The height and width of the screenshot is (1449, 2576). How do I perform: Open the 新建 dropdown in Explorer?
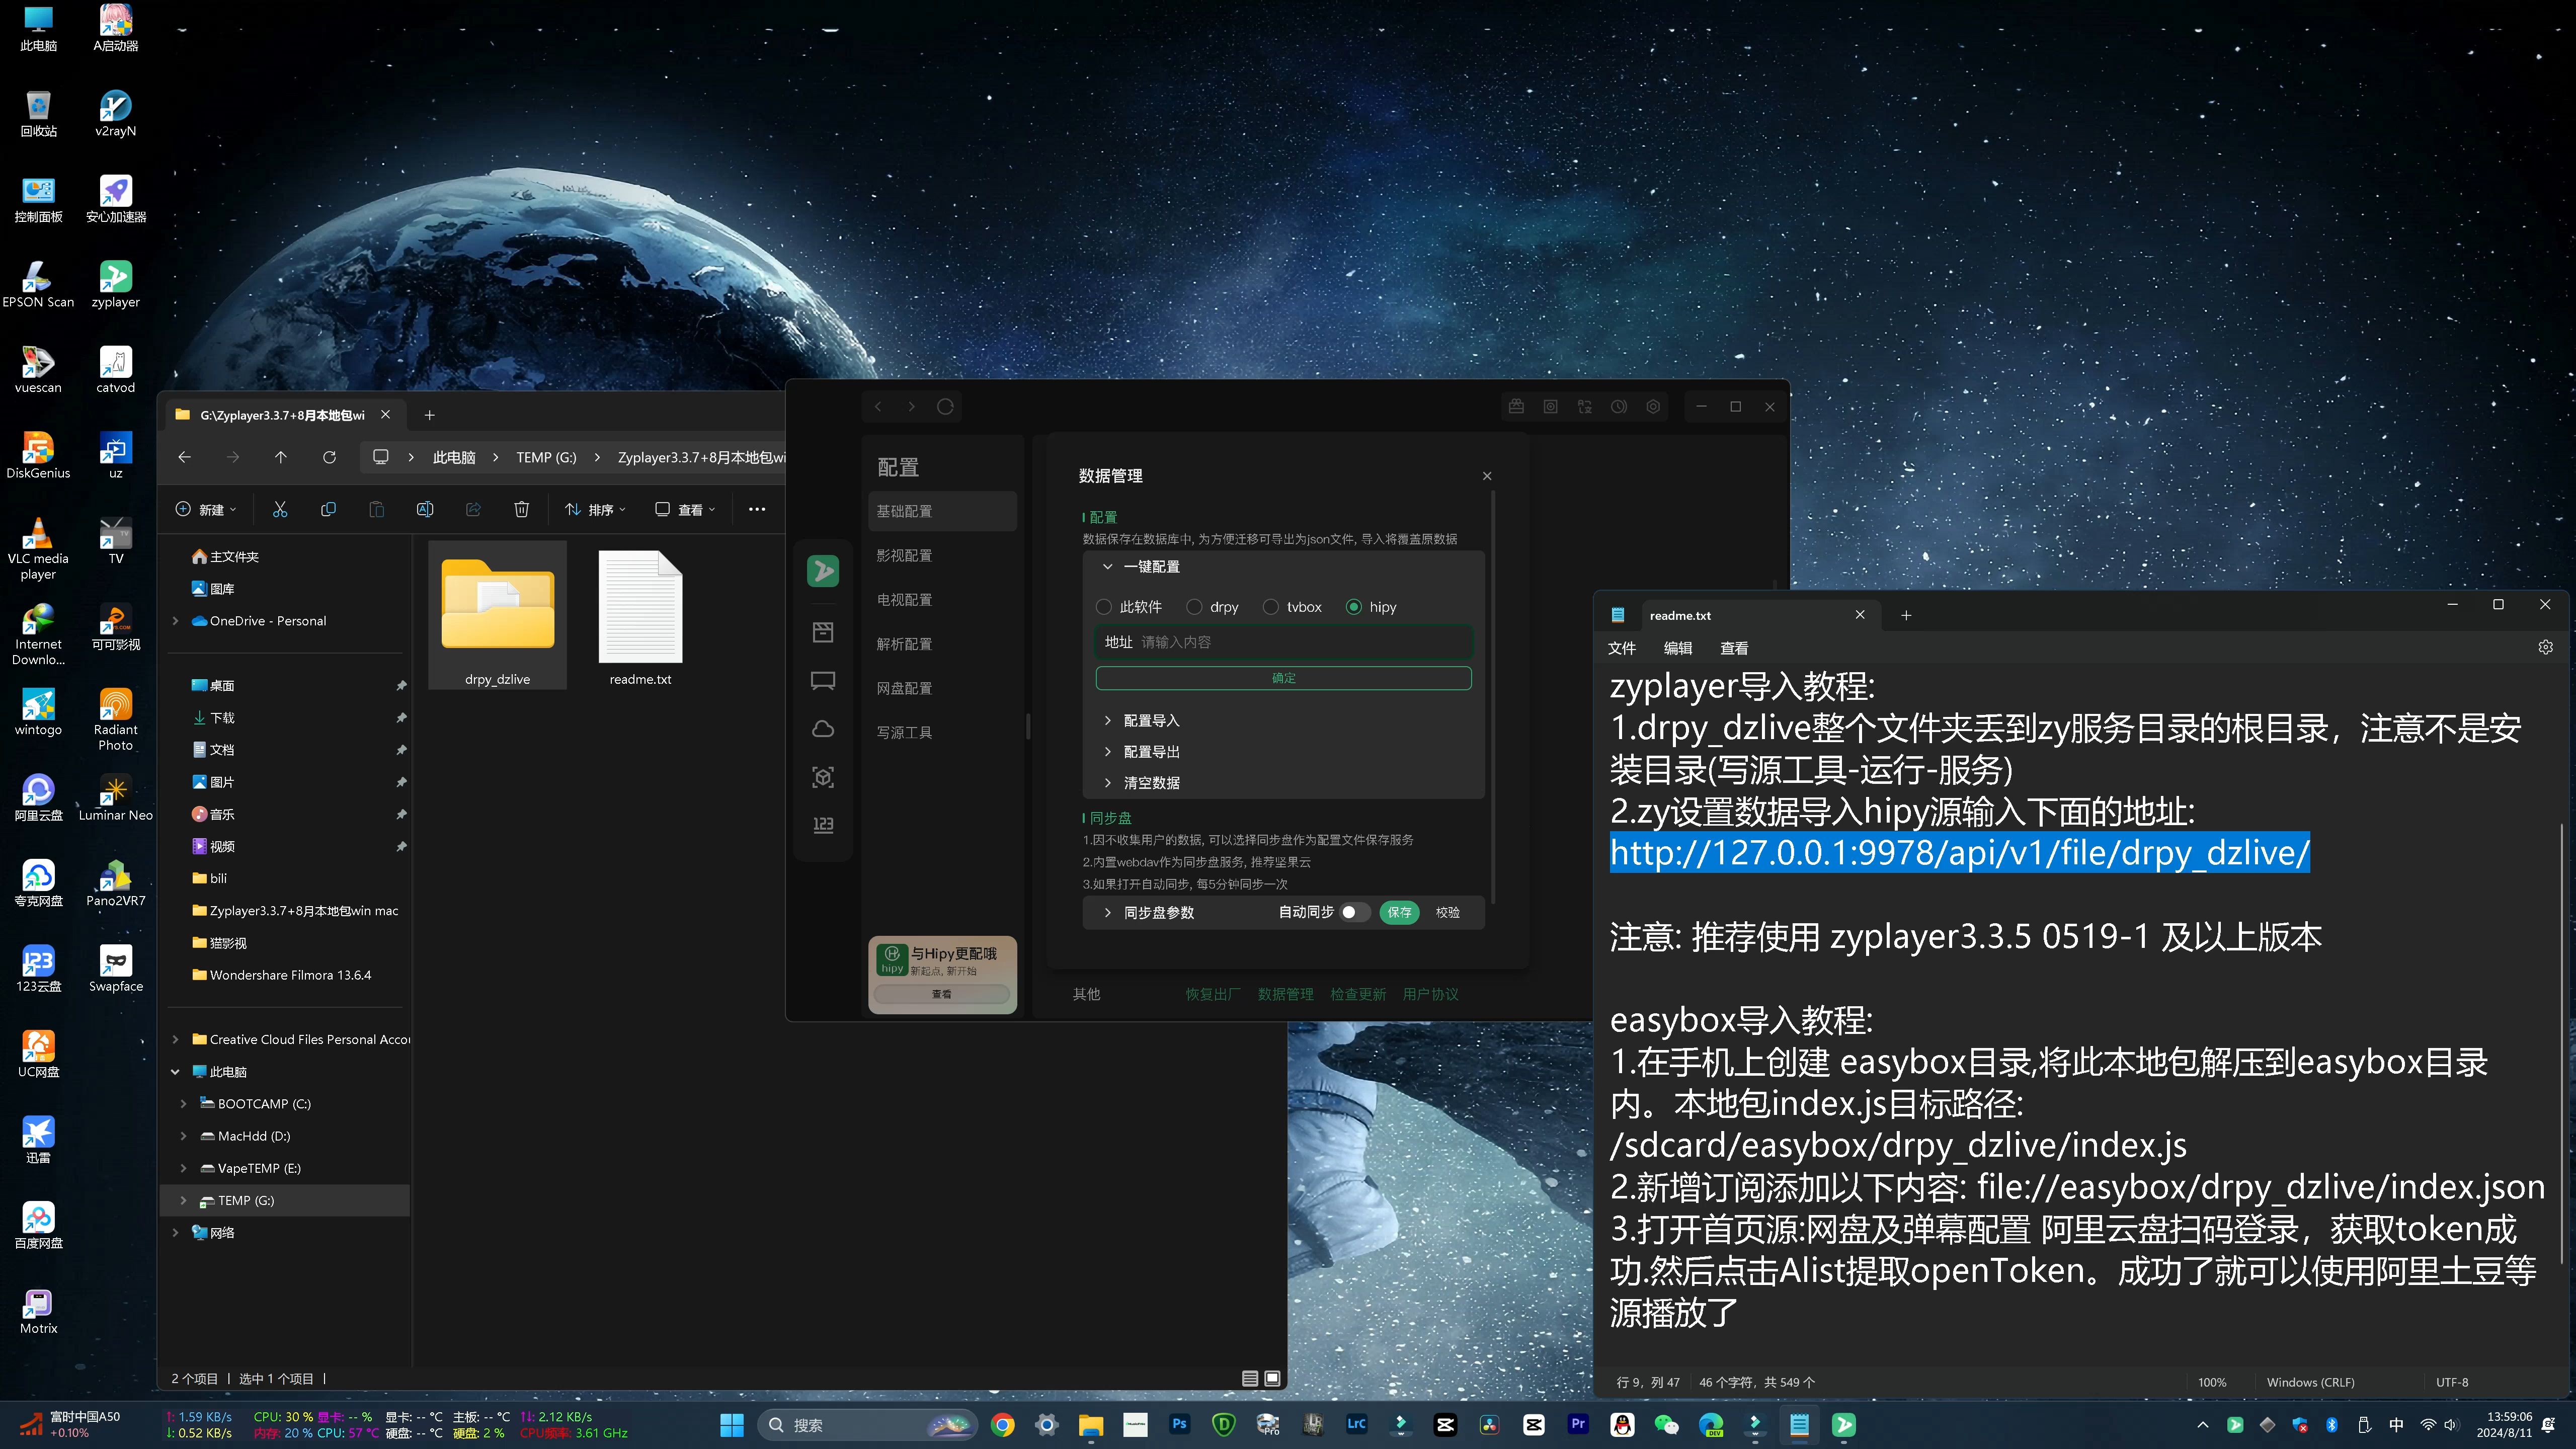coord(206,510)
